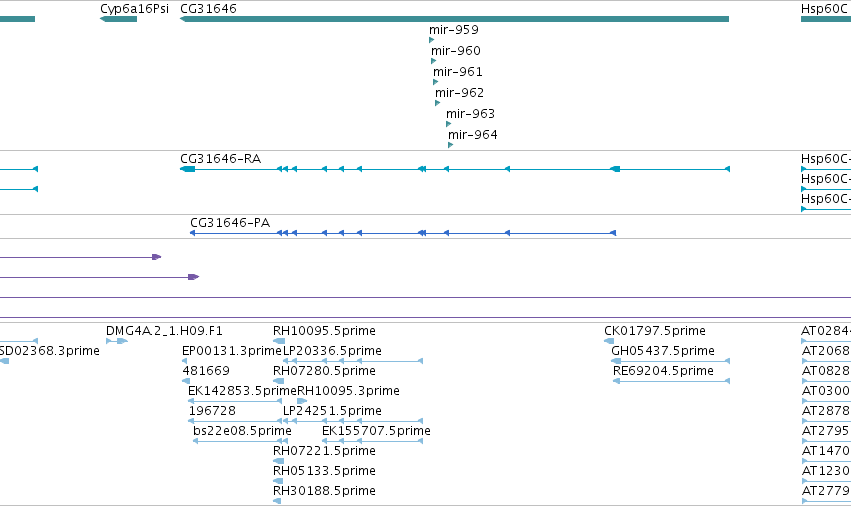Click the RE69204.5prime EST feature
Image resolution: width=851 pixels, height=506 pixels.
[x=671, y=381]
